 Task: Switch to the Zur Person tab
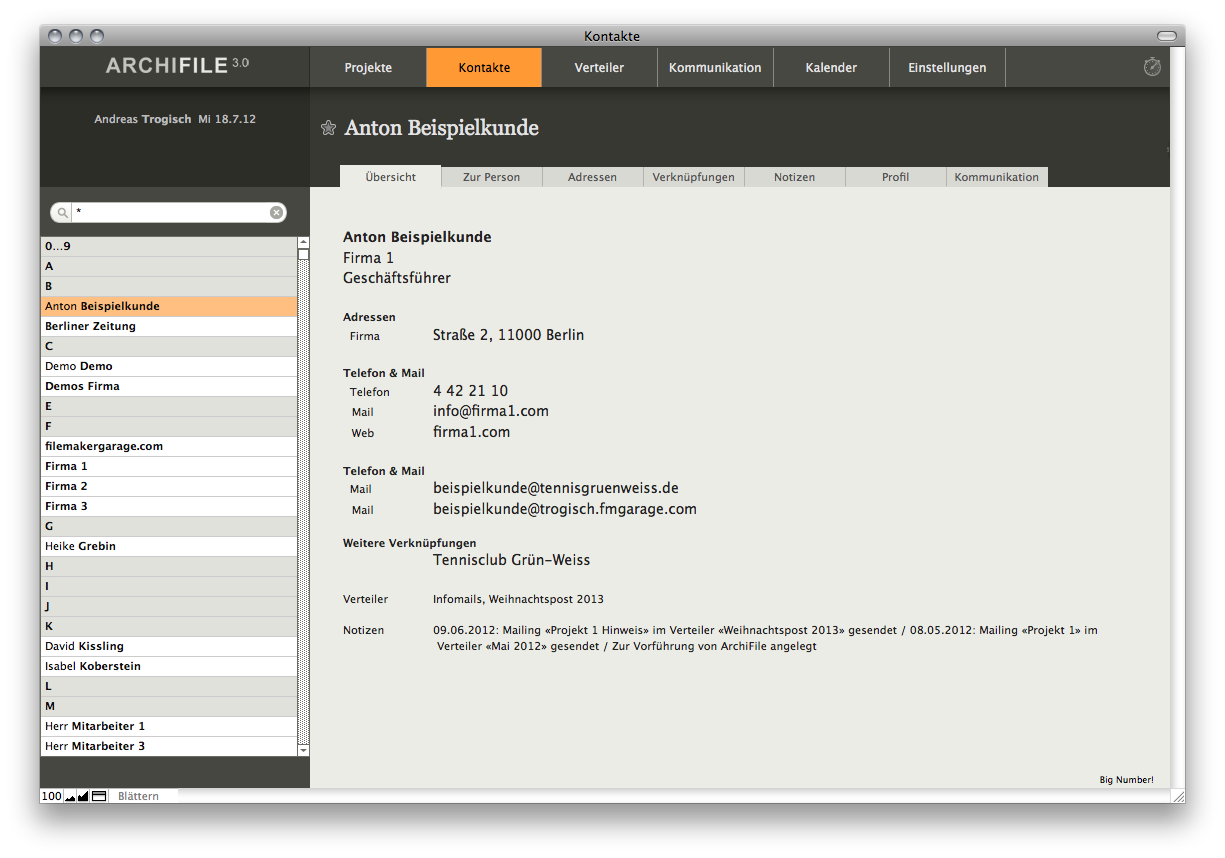(491, 177)
